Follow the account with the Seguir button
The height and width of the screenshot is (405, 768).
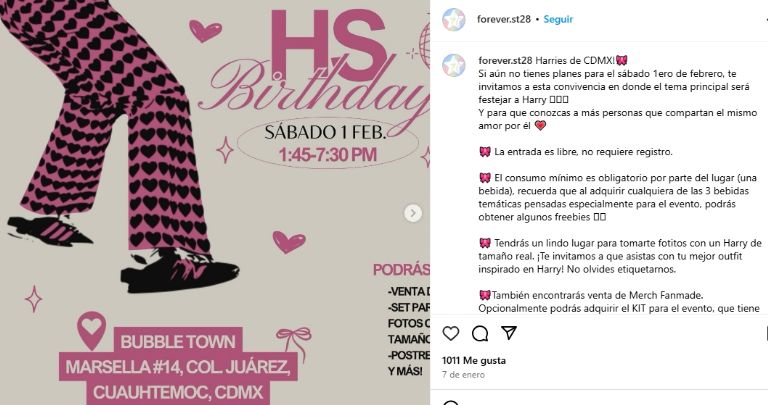(x=558, y=19)
